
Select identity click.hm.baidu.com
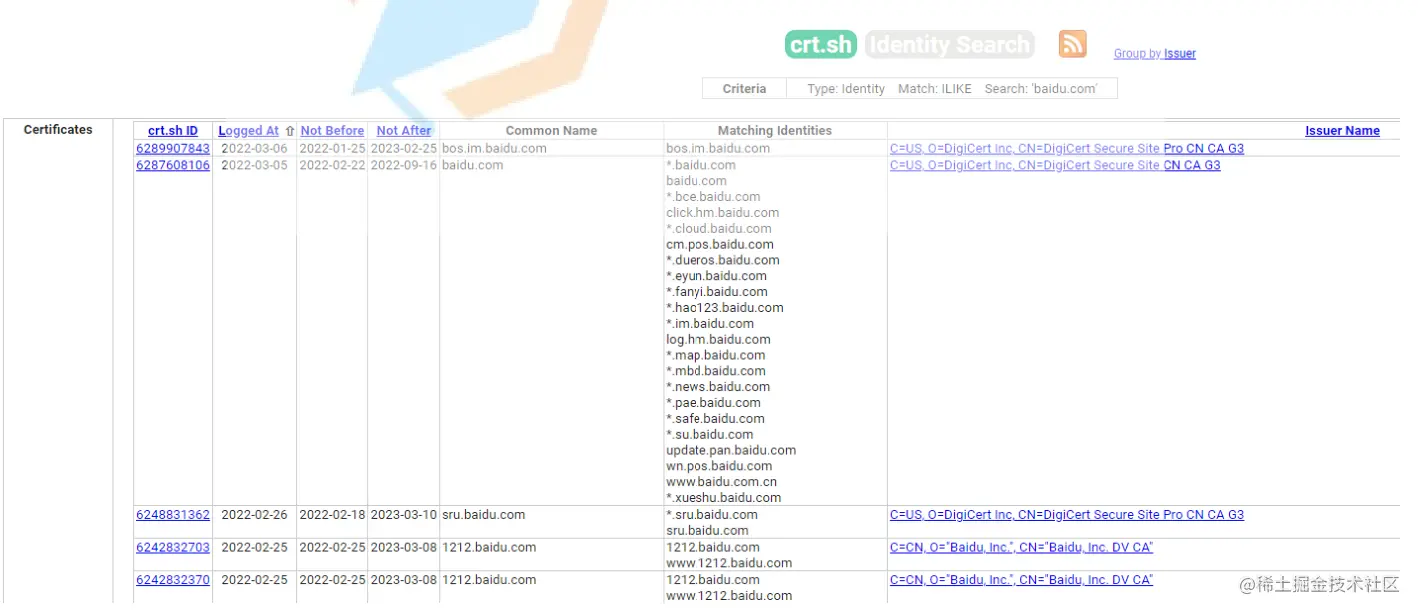(722, 214)
